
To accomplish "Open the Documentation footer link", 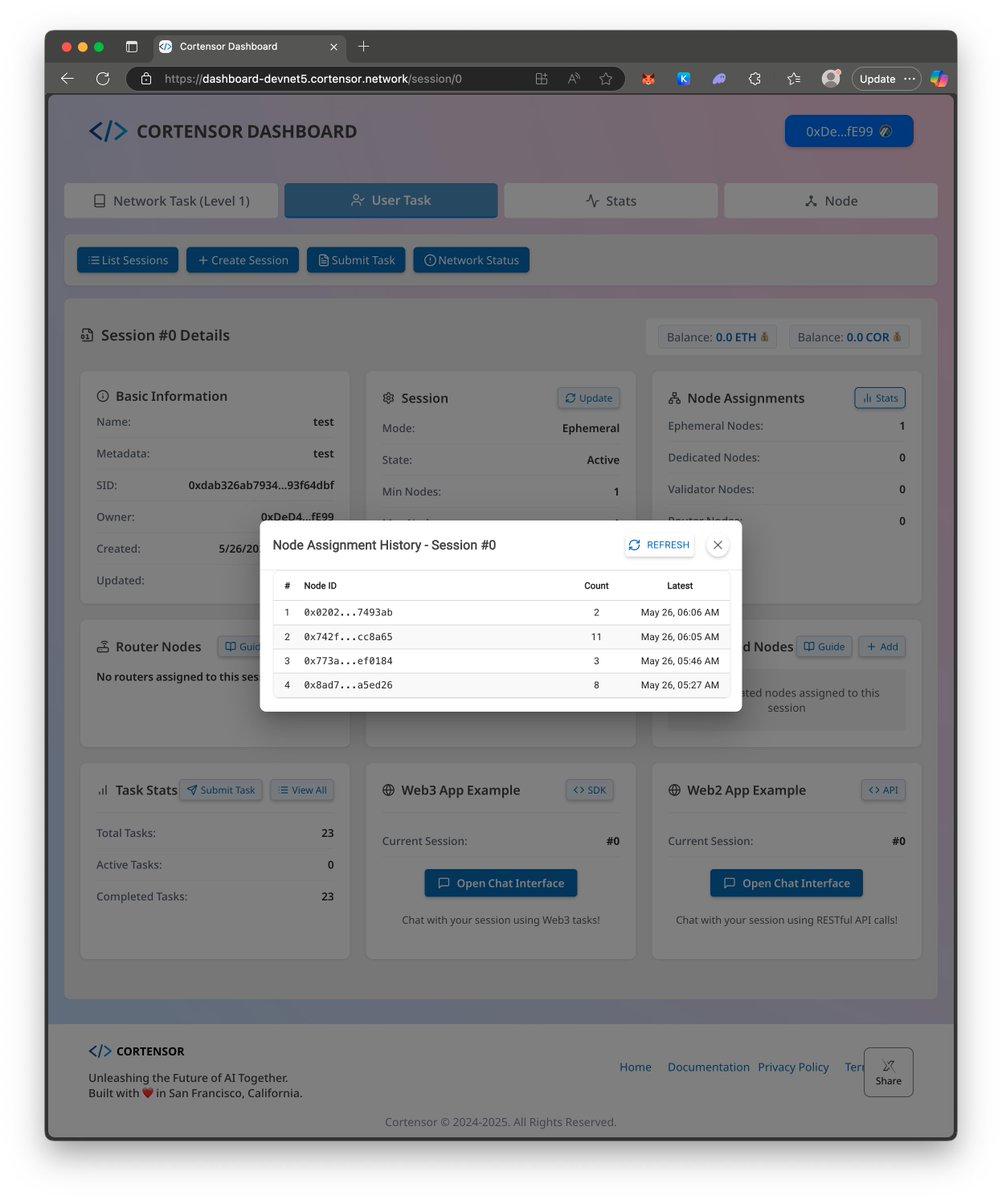I will click(x=708, y=1067).
